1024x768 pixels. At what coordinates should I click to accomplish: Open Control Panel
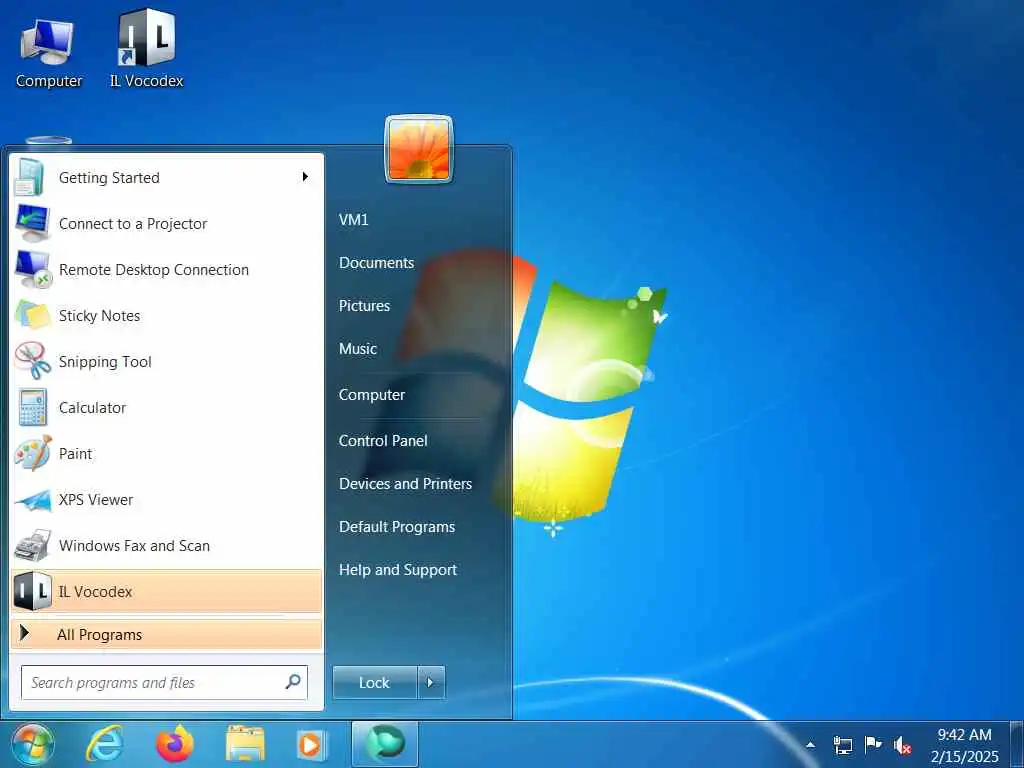click(x=383, y=441)
